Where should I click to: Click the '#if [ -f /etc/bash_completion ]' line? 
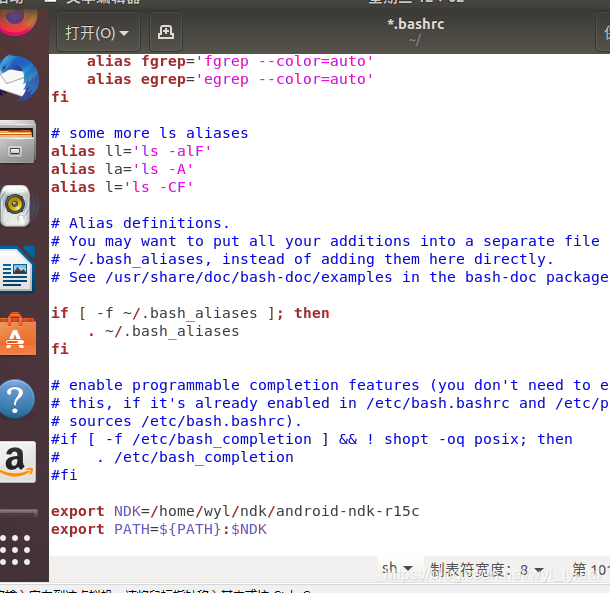pyautogui.click(x=312, y=439)
